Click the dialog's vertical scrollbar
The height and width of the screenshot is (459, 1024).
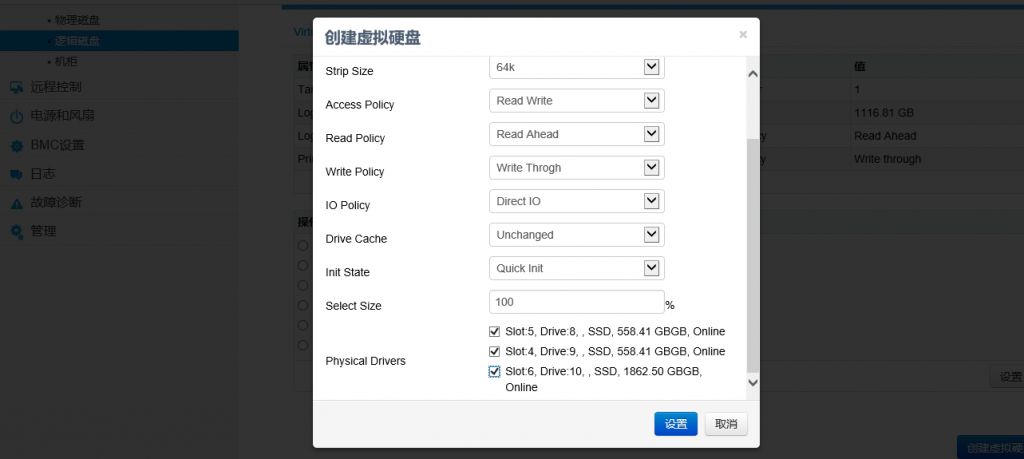753,250
